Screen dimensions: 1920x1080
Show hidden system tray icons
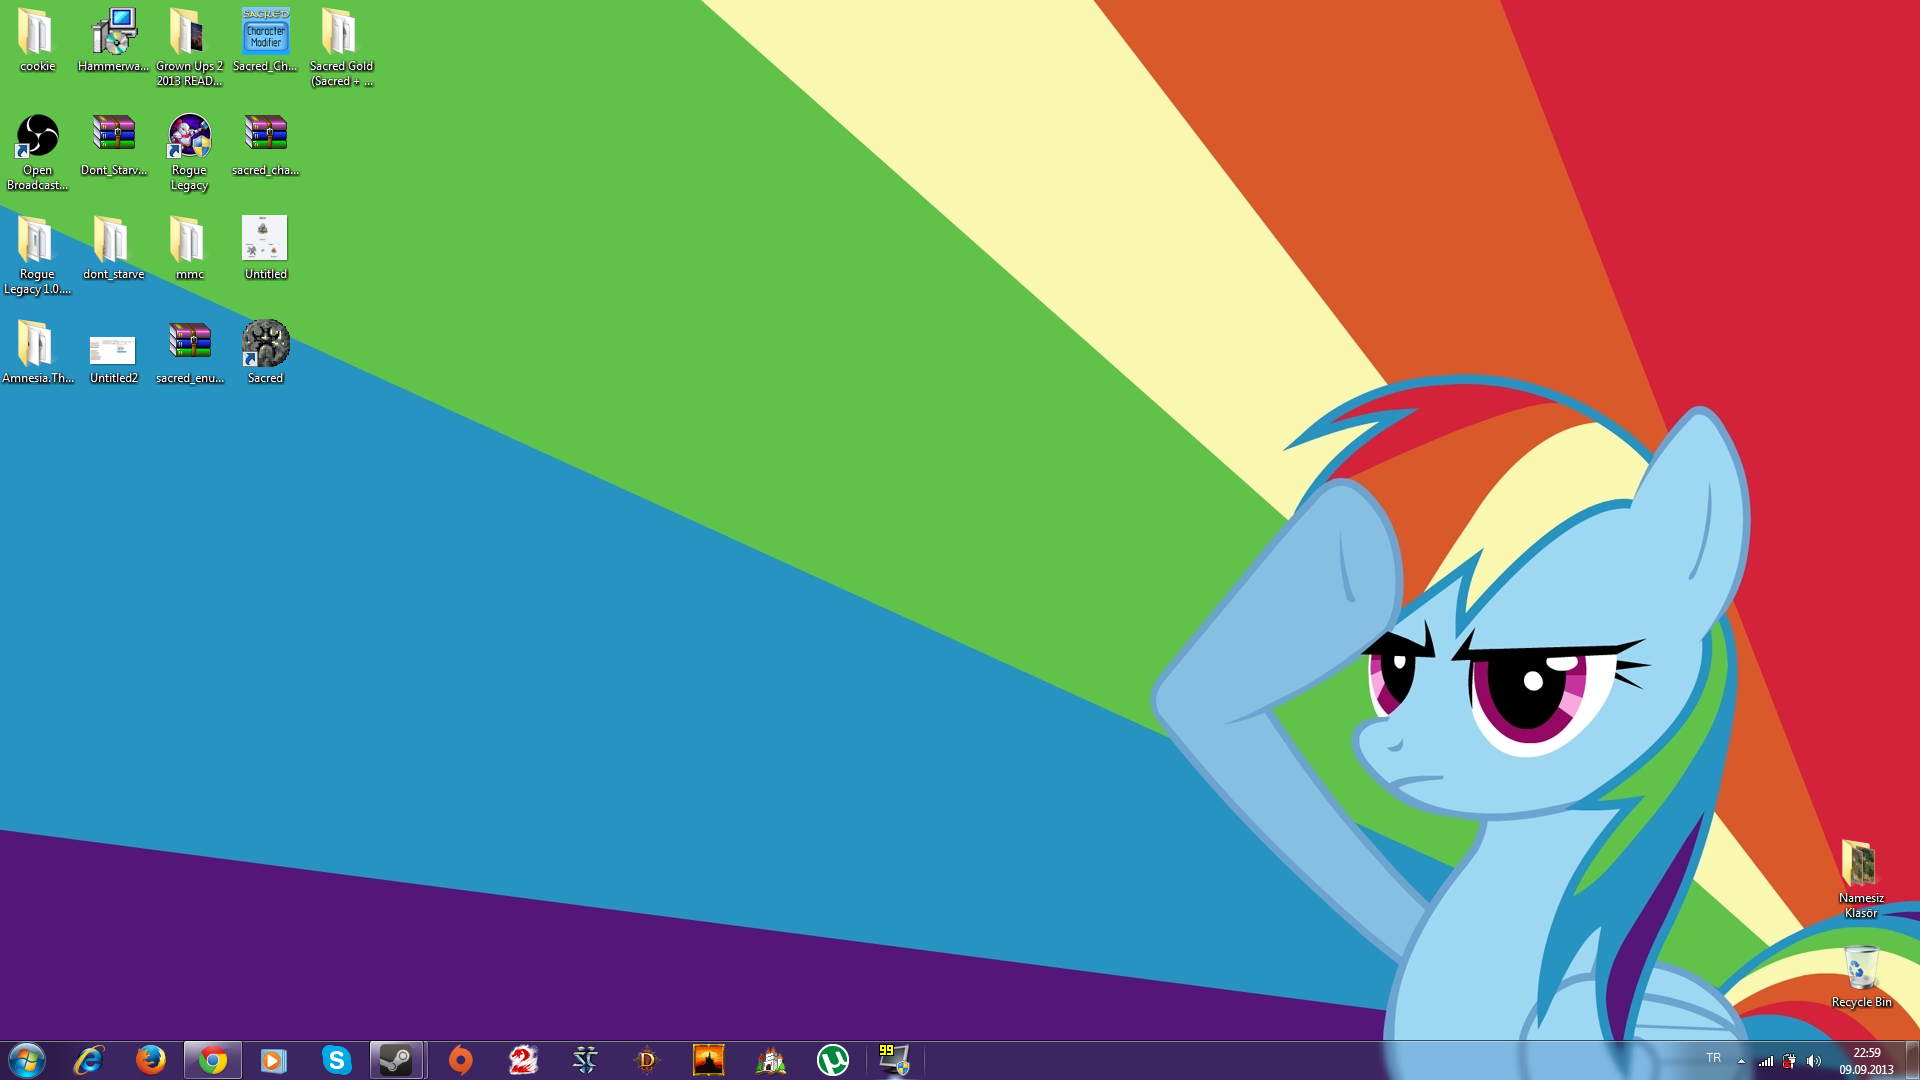1741,1061
